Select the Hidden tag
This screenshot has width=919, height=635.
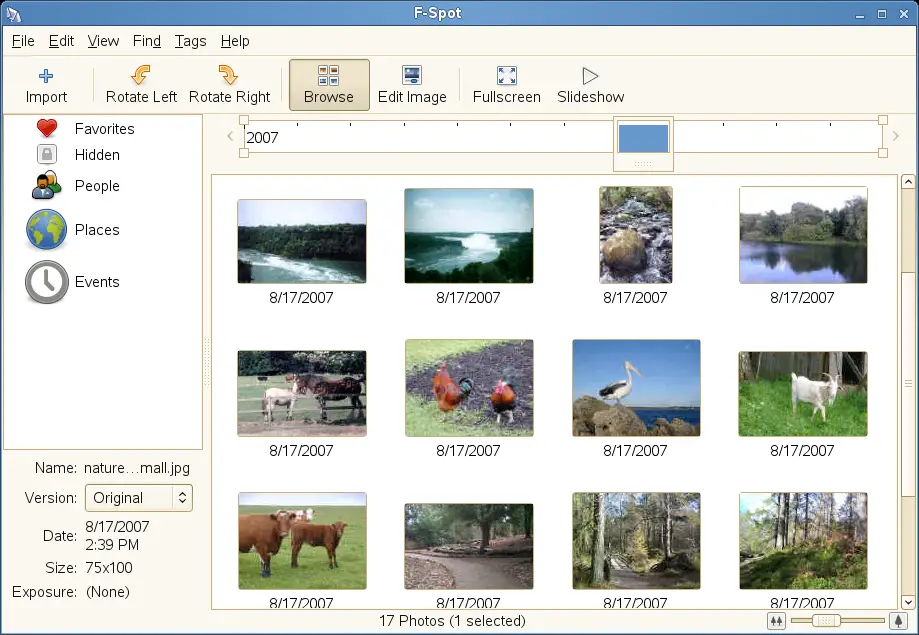pyautogui.click(x=47, y=155)
